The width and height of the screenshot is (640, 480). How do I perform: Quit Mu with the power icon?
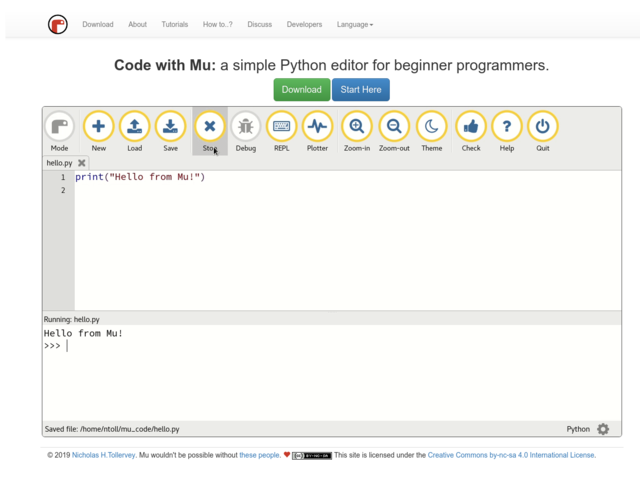click(x=542, y=126)
